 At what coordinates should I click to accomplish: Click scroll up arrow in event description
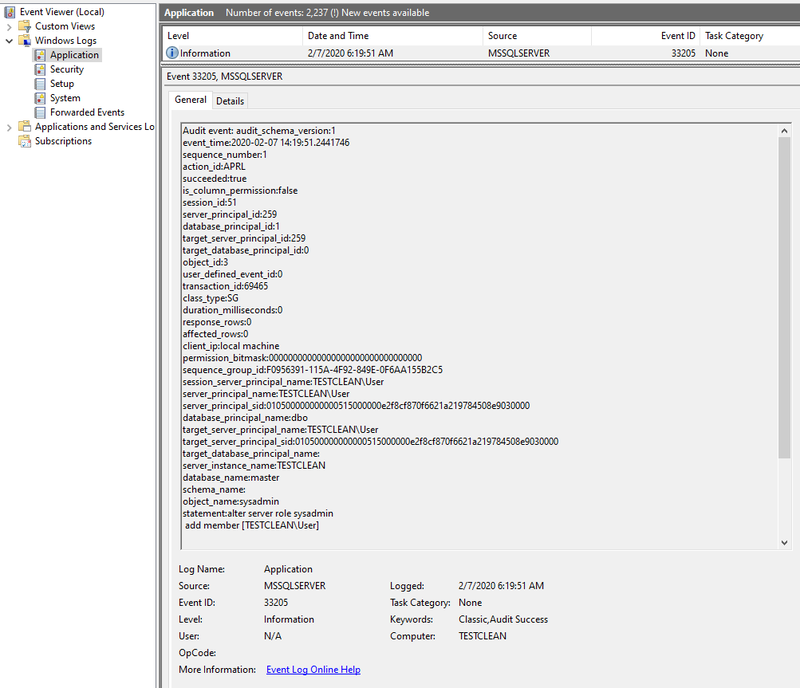(x=784, y=131)
